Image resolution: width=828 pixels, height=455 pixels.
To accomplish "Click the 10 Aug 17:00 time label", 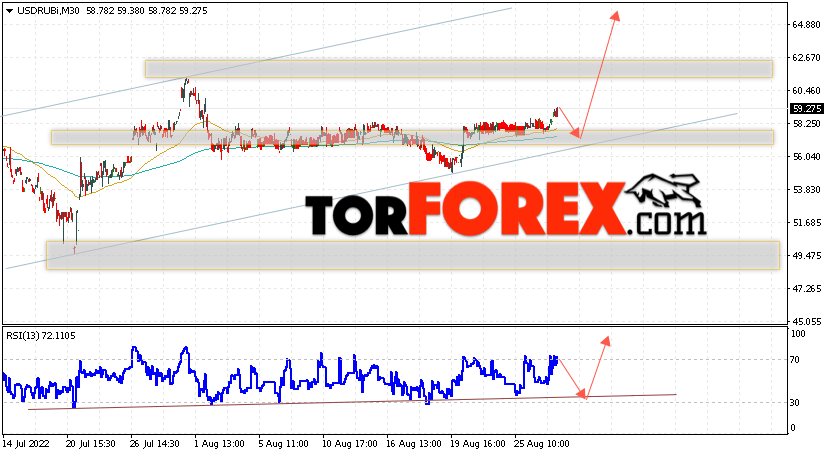I will [350, 444].
